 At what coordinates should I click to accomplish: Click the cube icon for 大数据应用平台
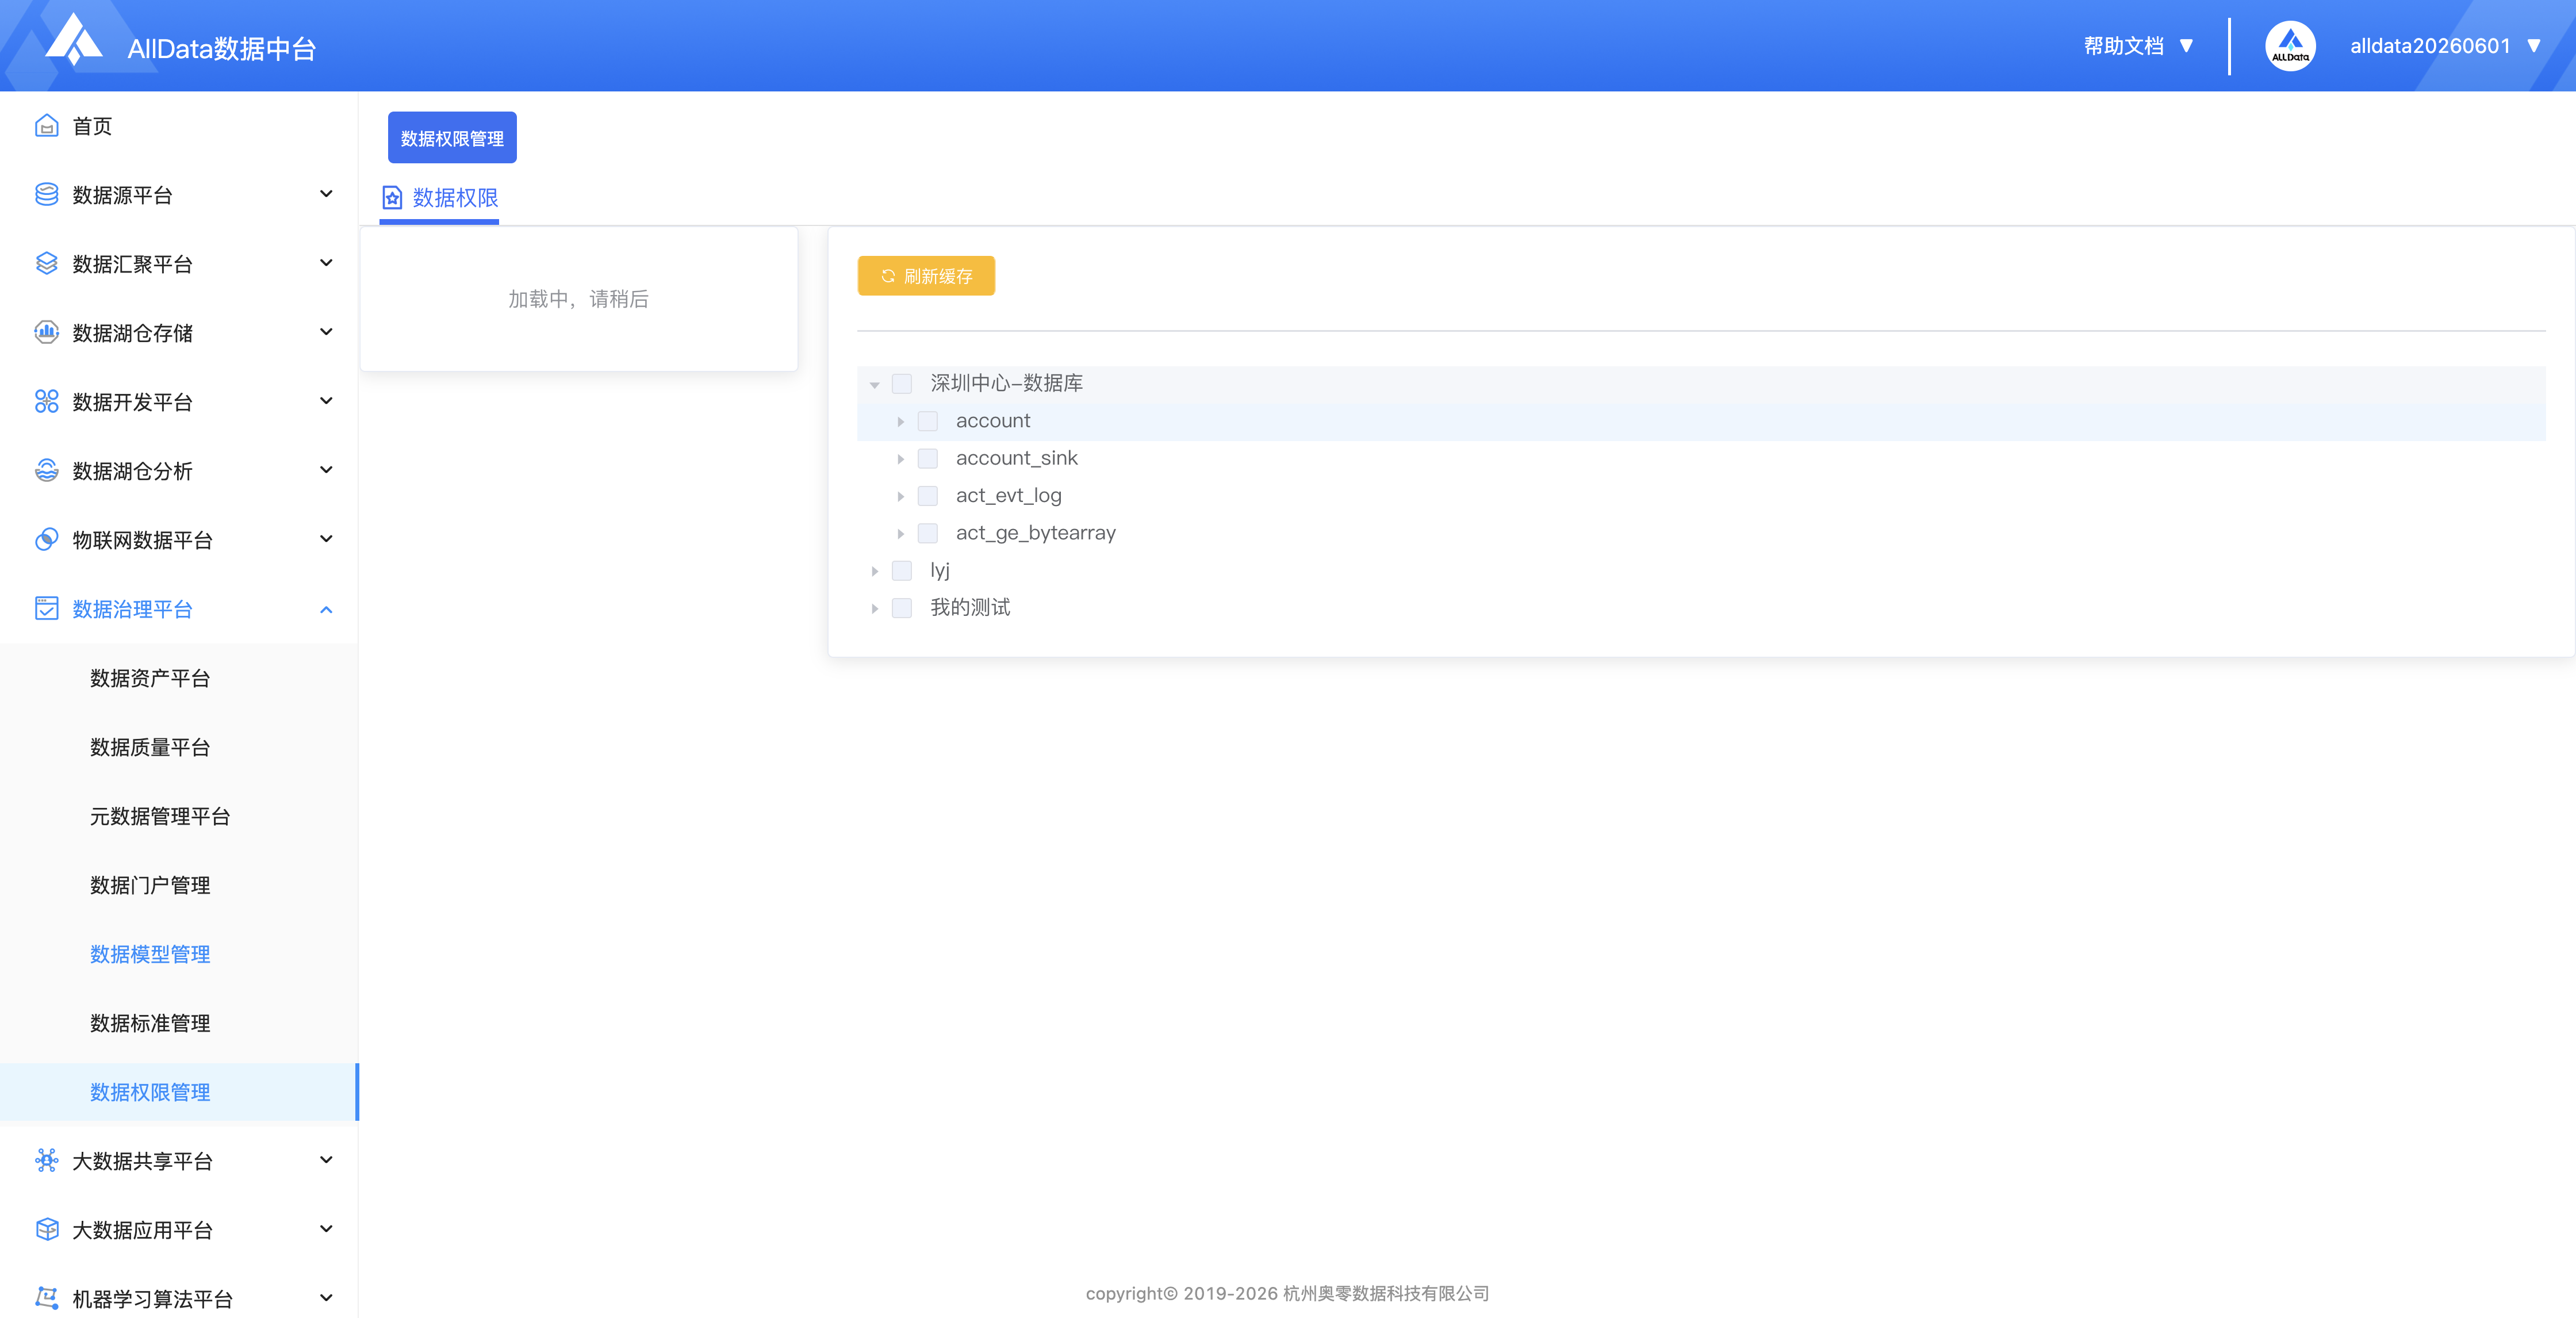[46, 1230]
